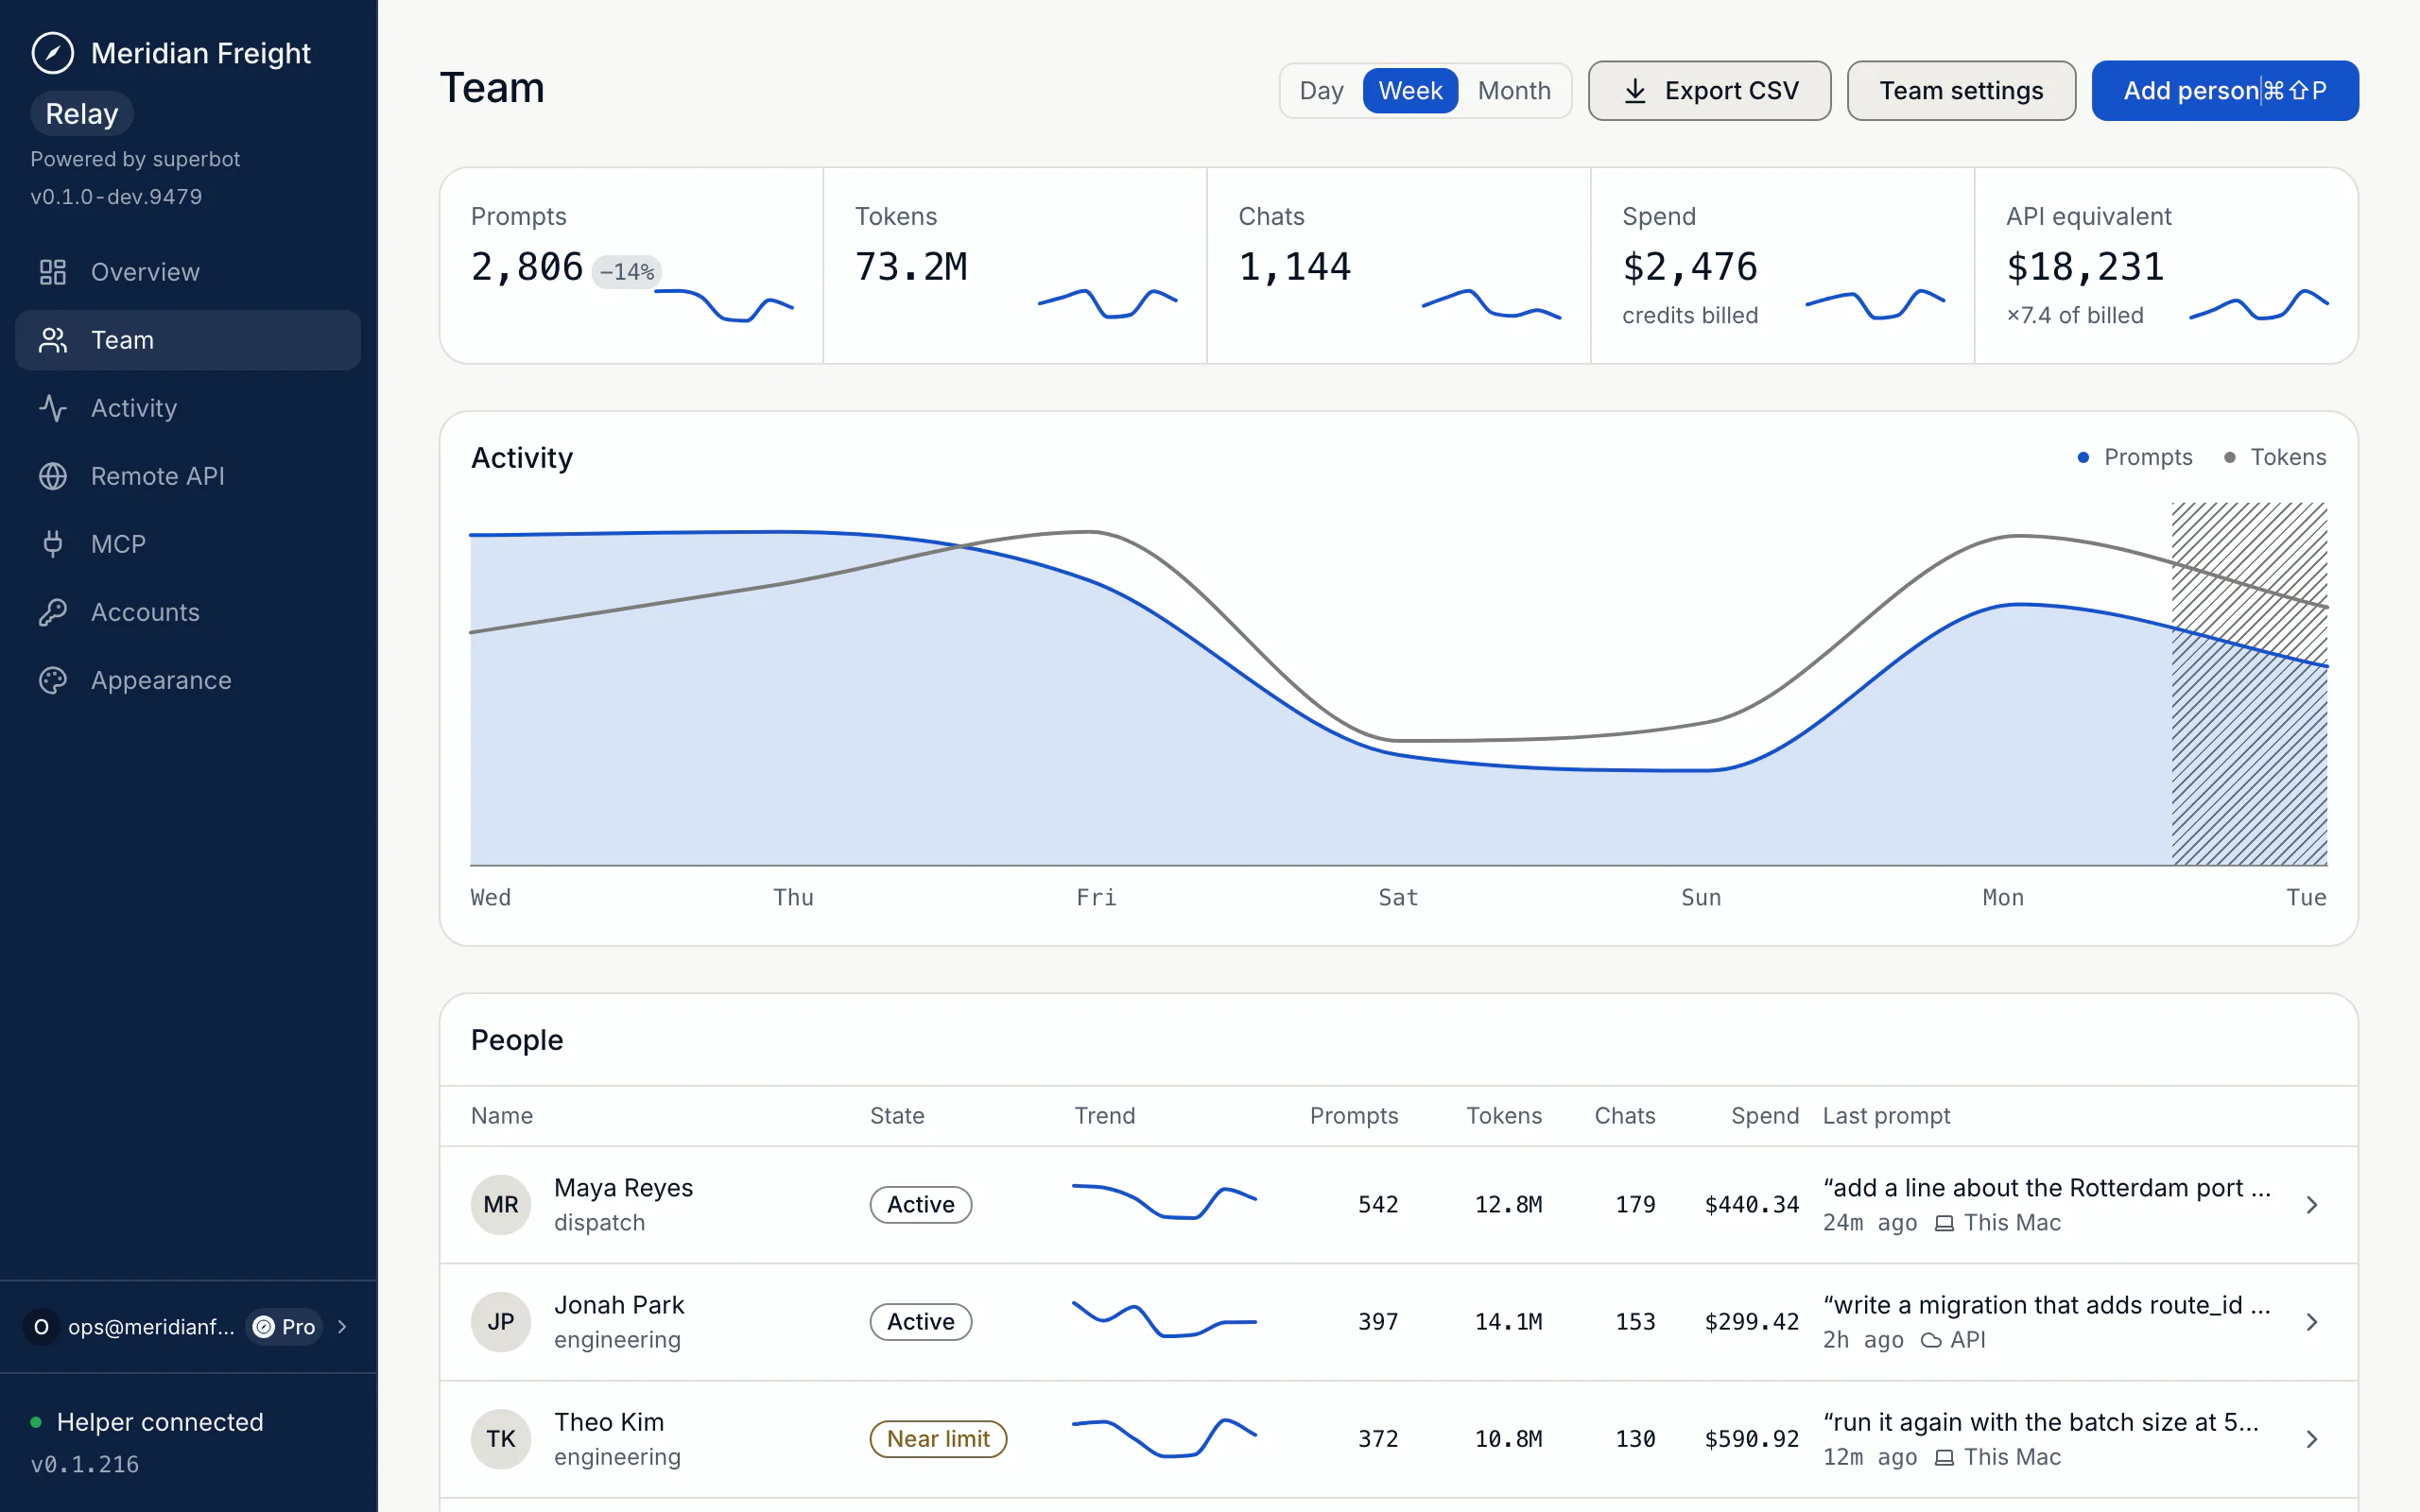This screenshot has width=2420, height=1512.
Task: Click Theo Kim Near limit status pill
Action: (938, 1438)
